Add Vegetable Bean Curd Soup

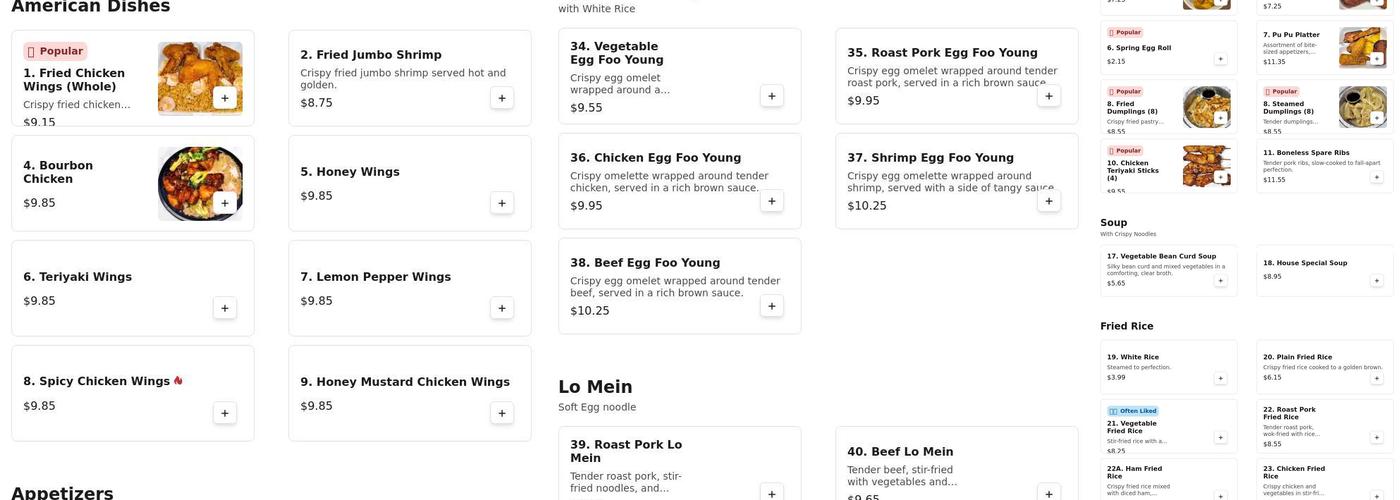(1220, 281)
